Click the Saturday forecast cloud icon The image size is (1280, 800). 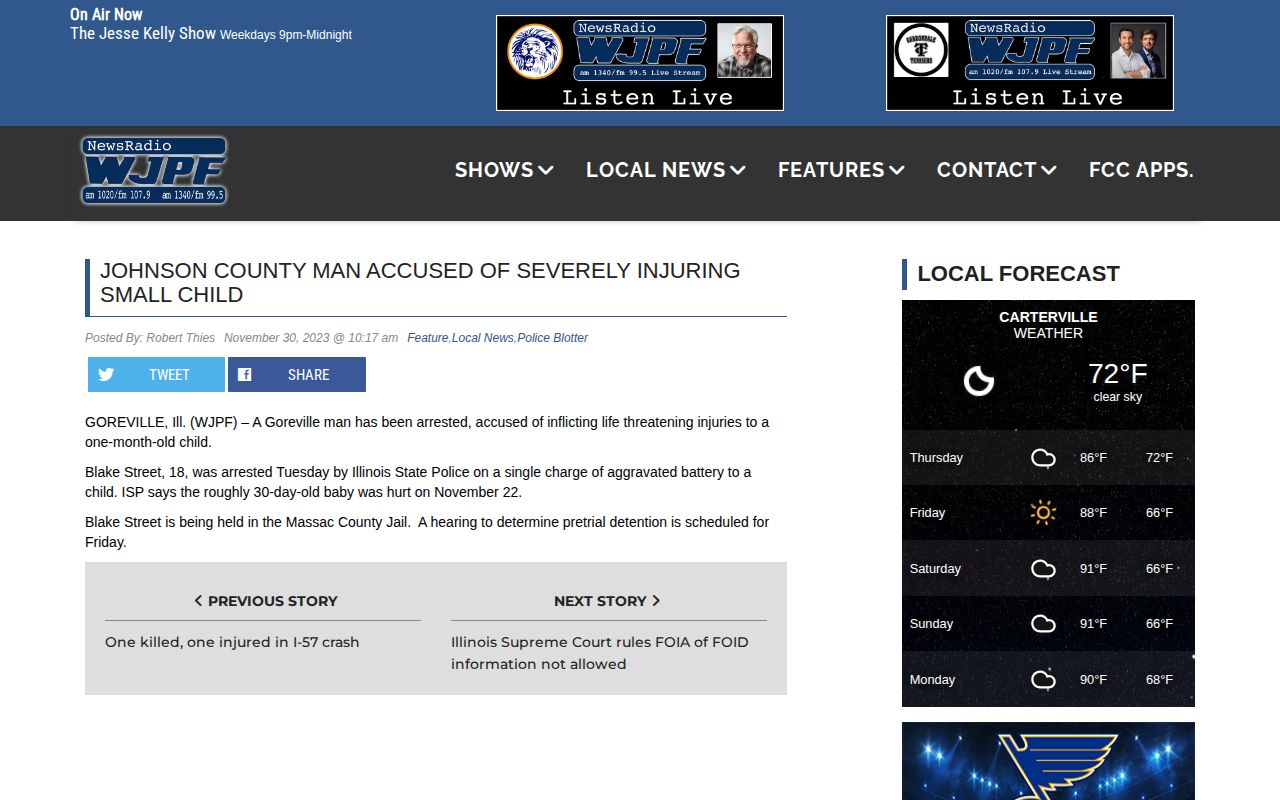click(x=1043, y=569)
